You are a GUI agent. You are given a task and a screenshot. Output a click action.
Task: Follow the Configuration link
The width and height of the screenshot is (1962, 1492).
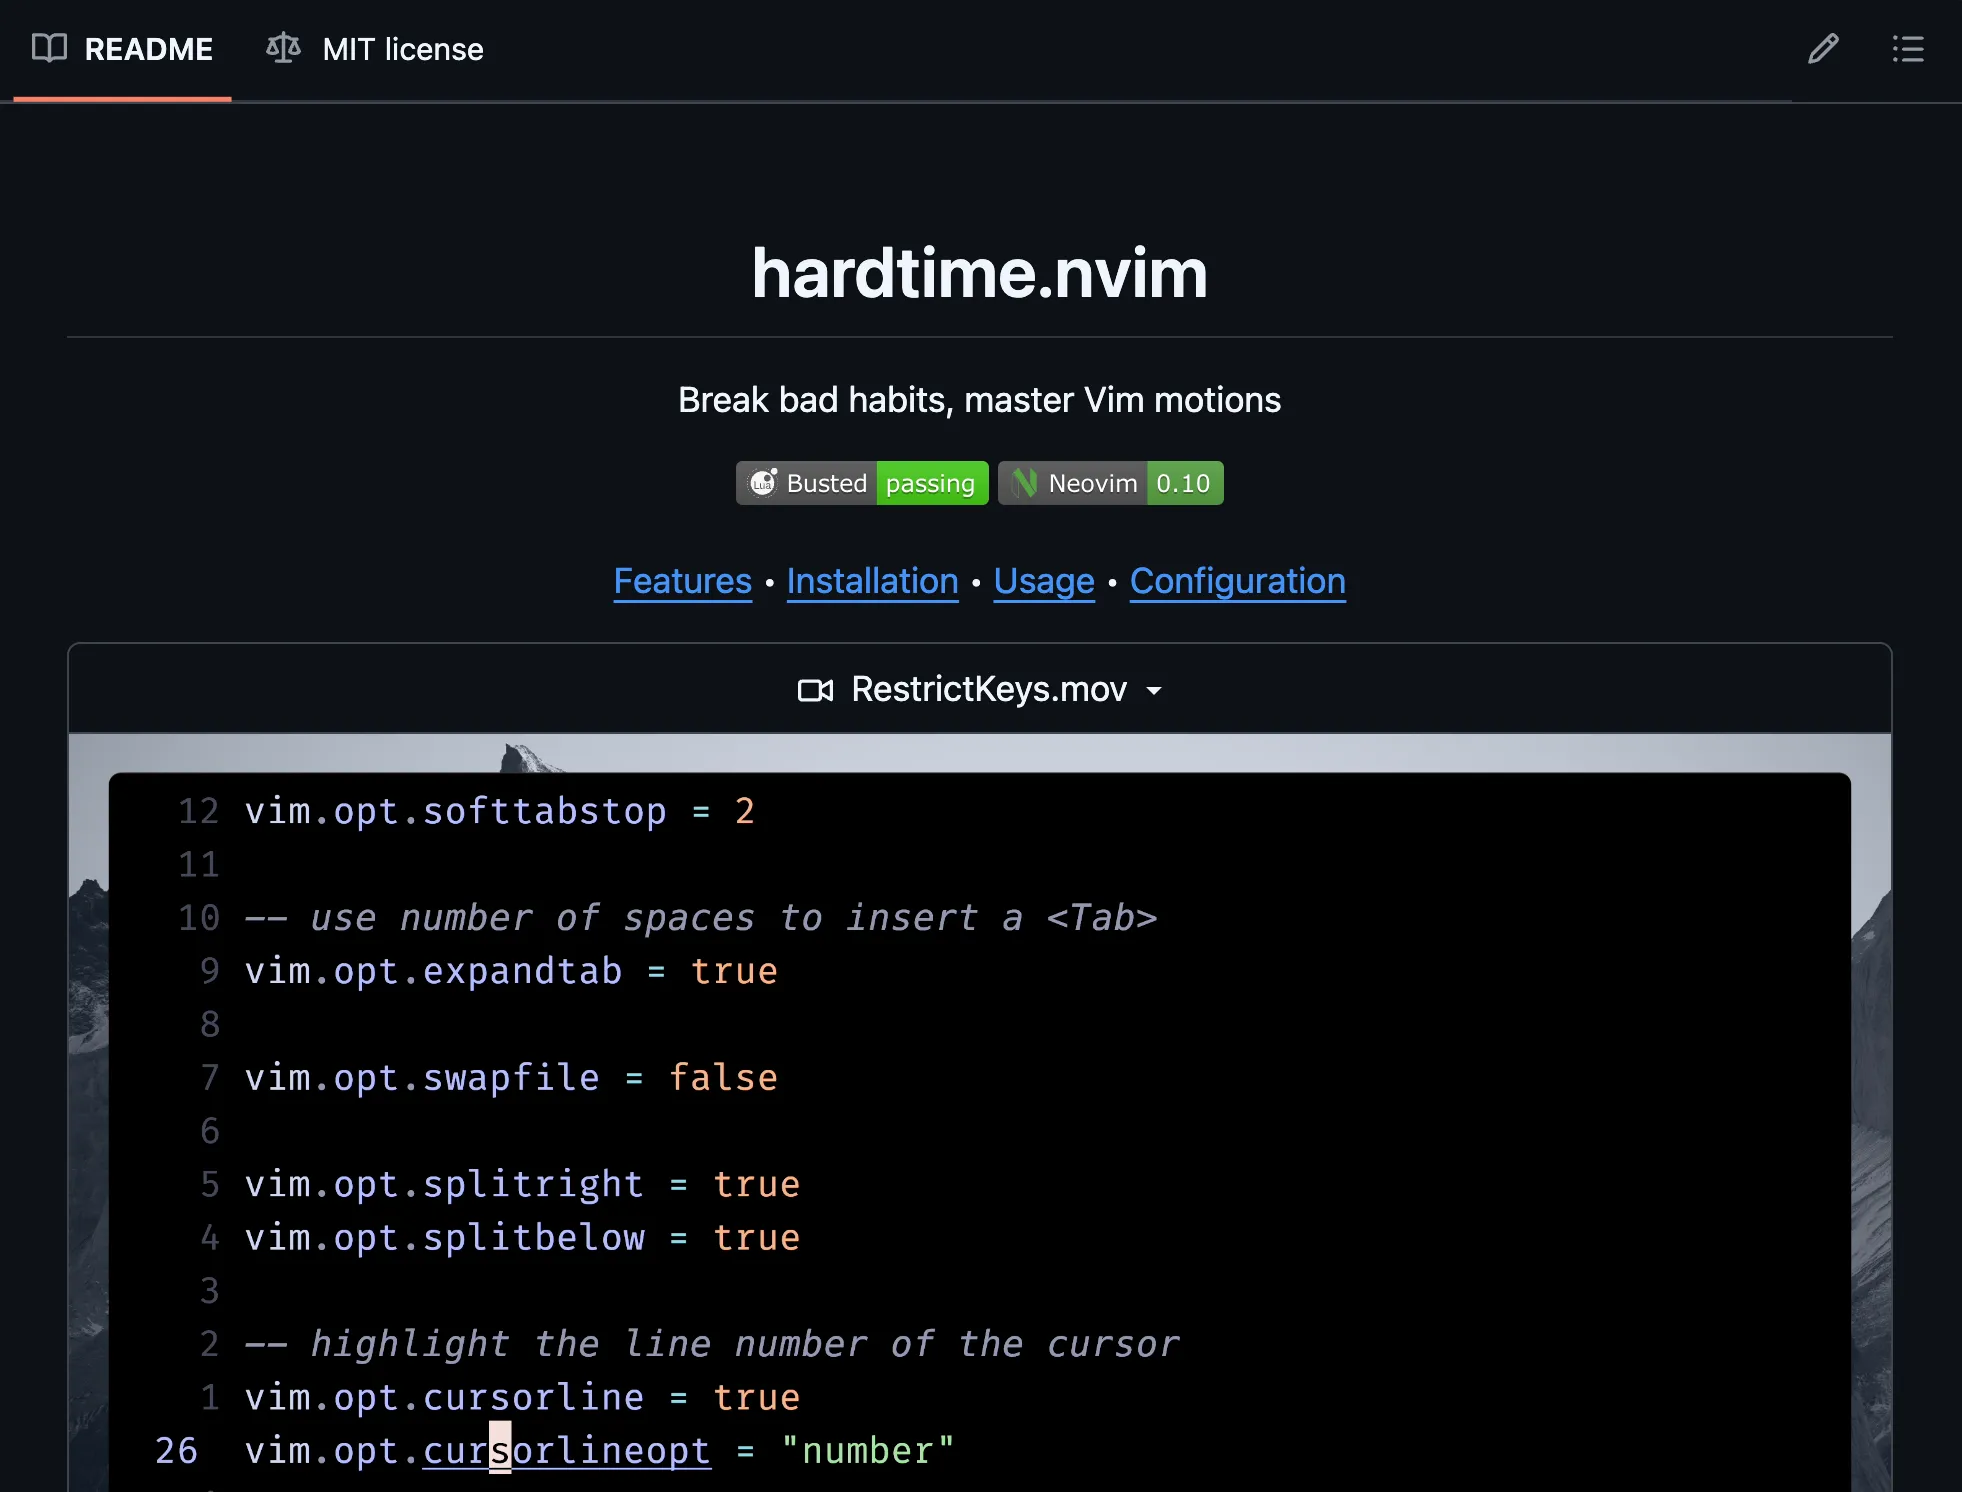[1238, 581]
